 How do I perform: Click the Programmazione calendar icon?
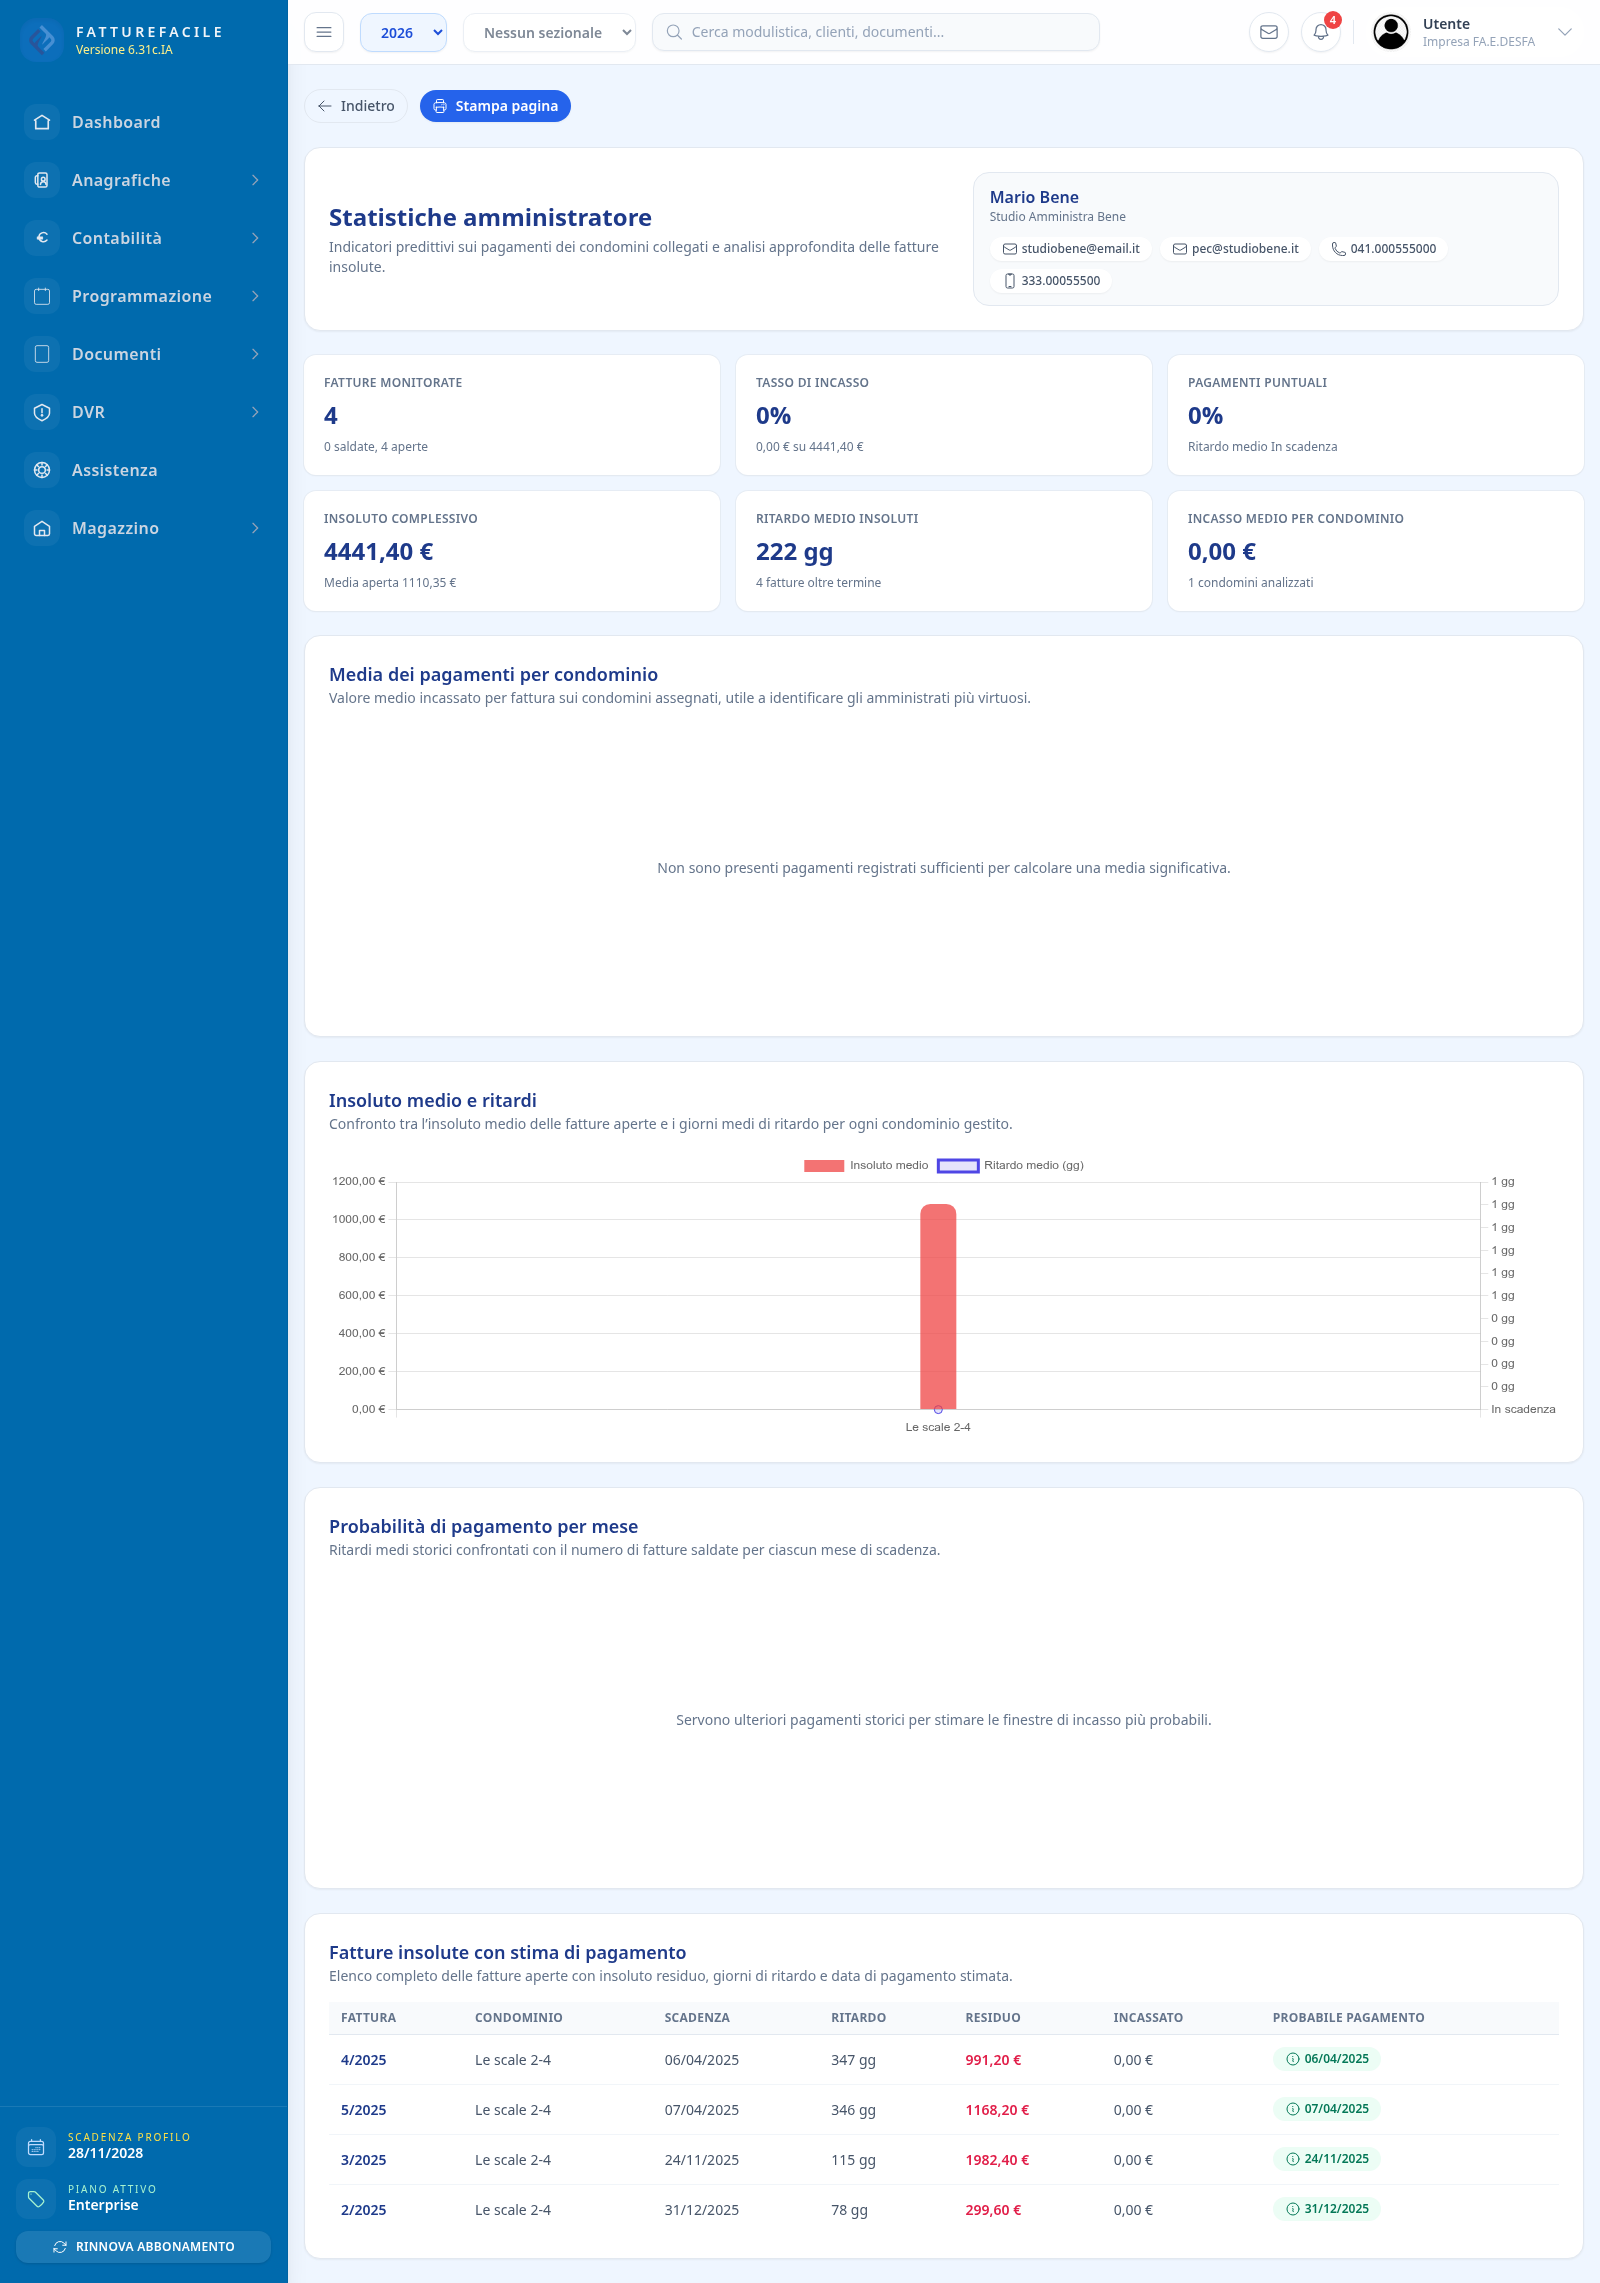42,296
